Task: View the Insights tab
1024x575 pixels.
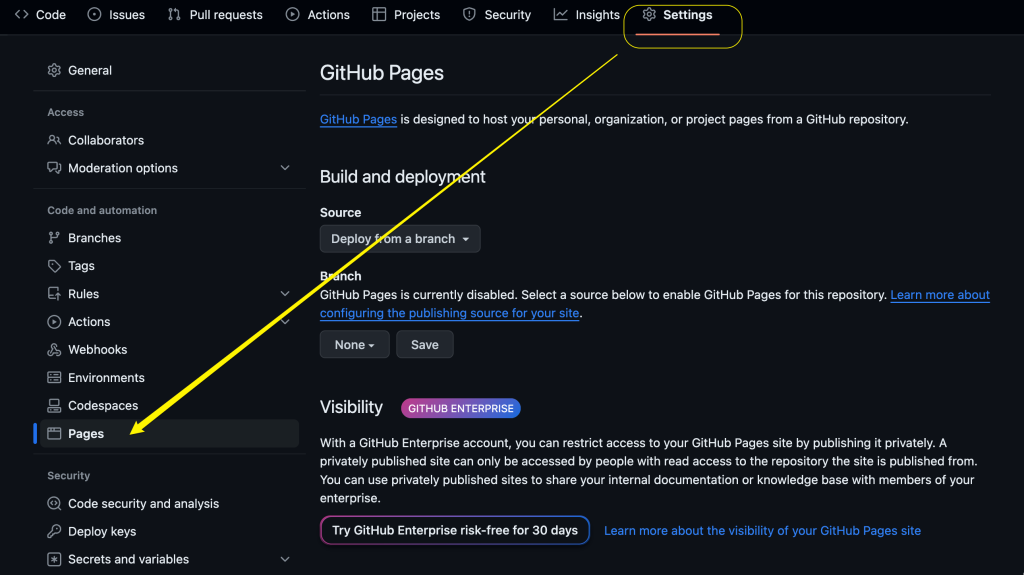Action: pyautogui.click(x=586, y=14)
